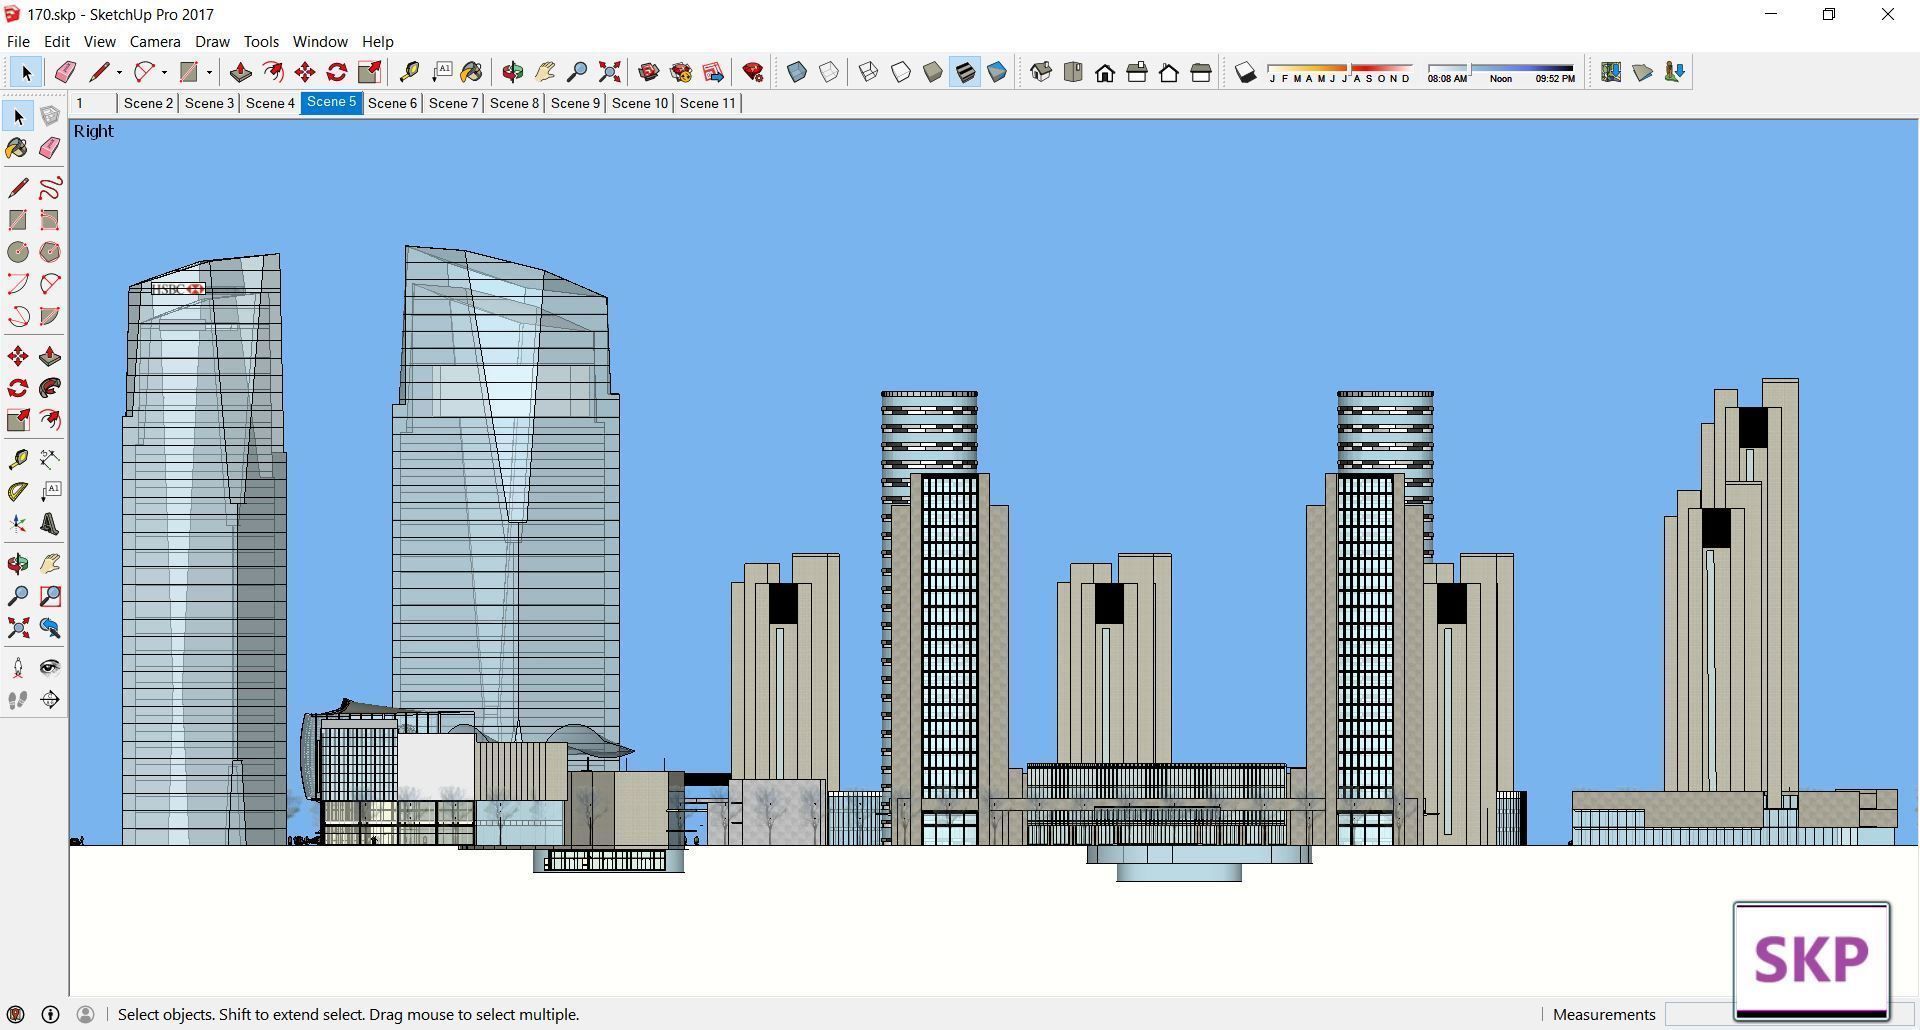This screenshot has height=1030, width=1920.
Task: Select the Look Around eye tool
Action: tap(50, 668)
